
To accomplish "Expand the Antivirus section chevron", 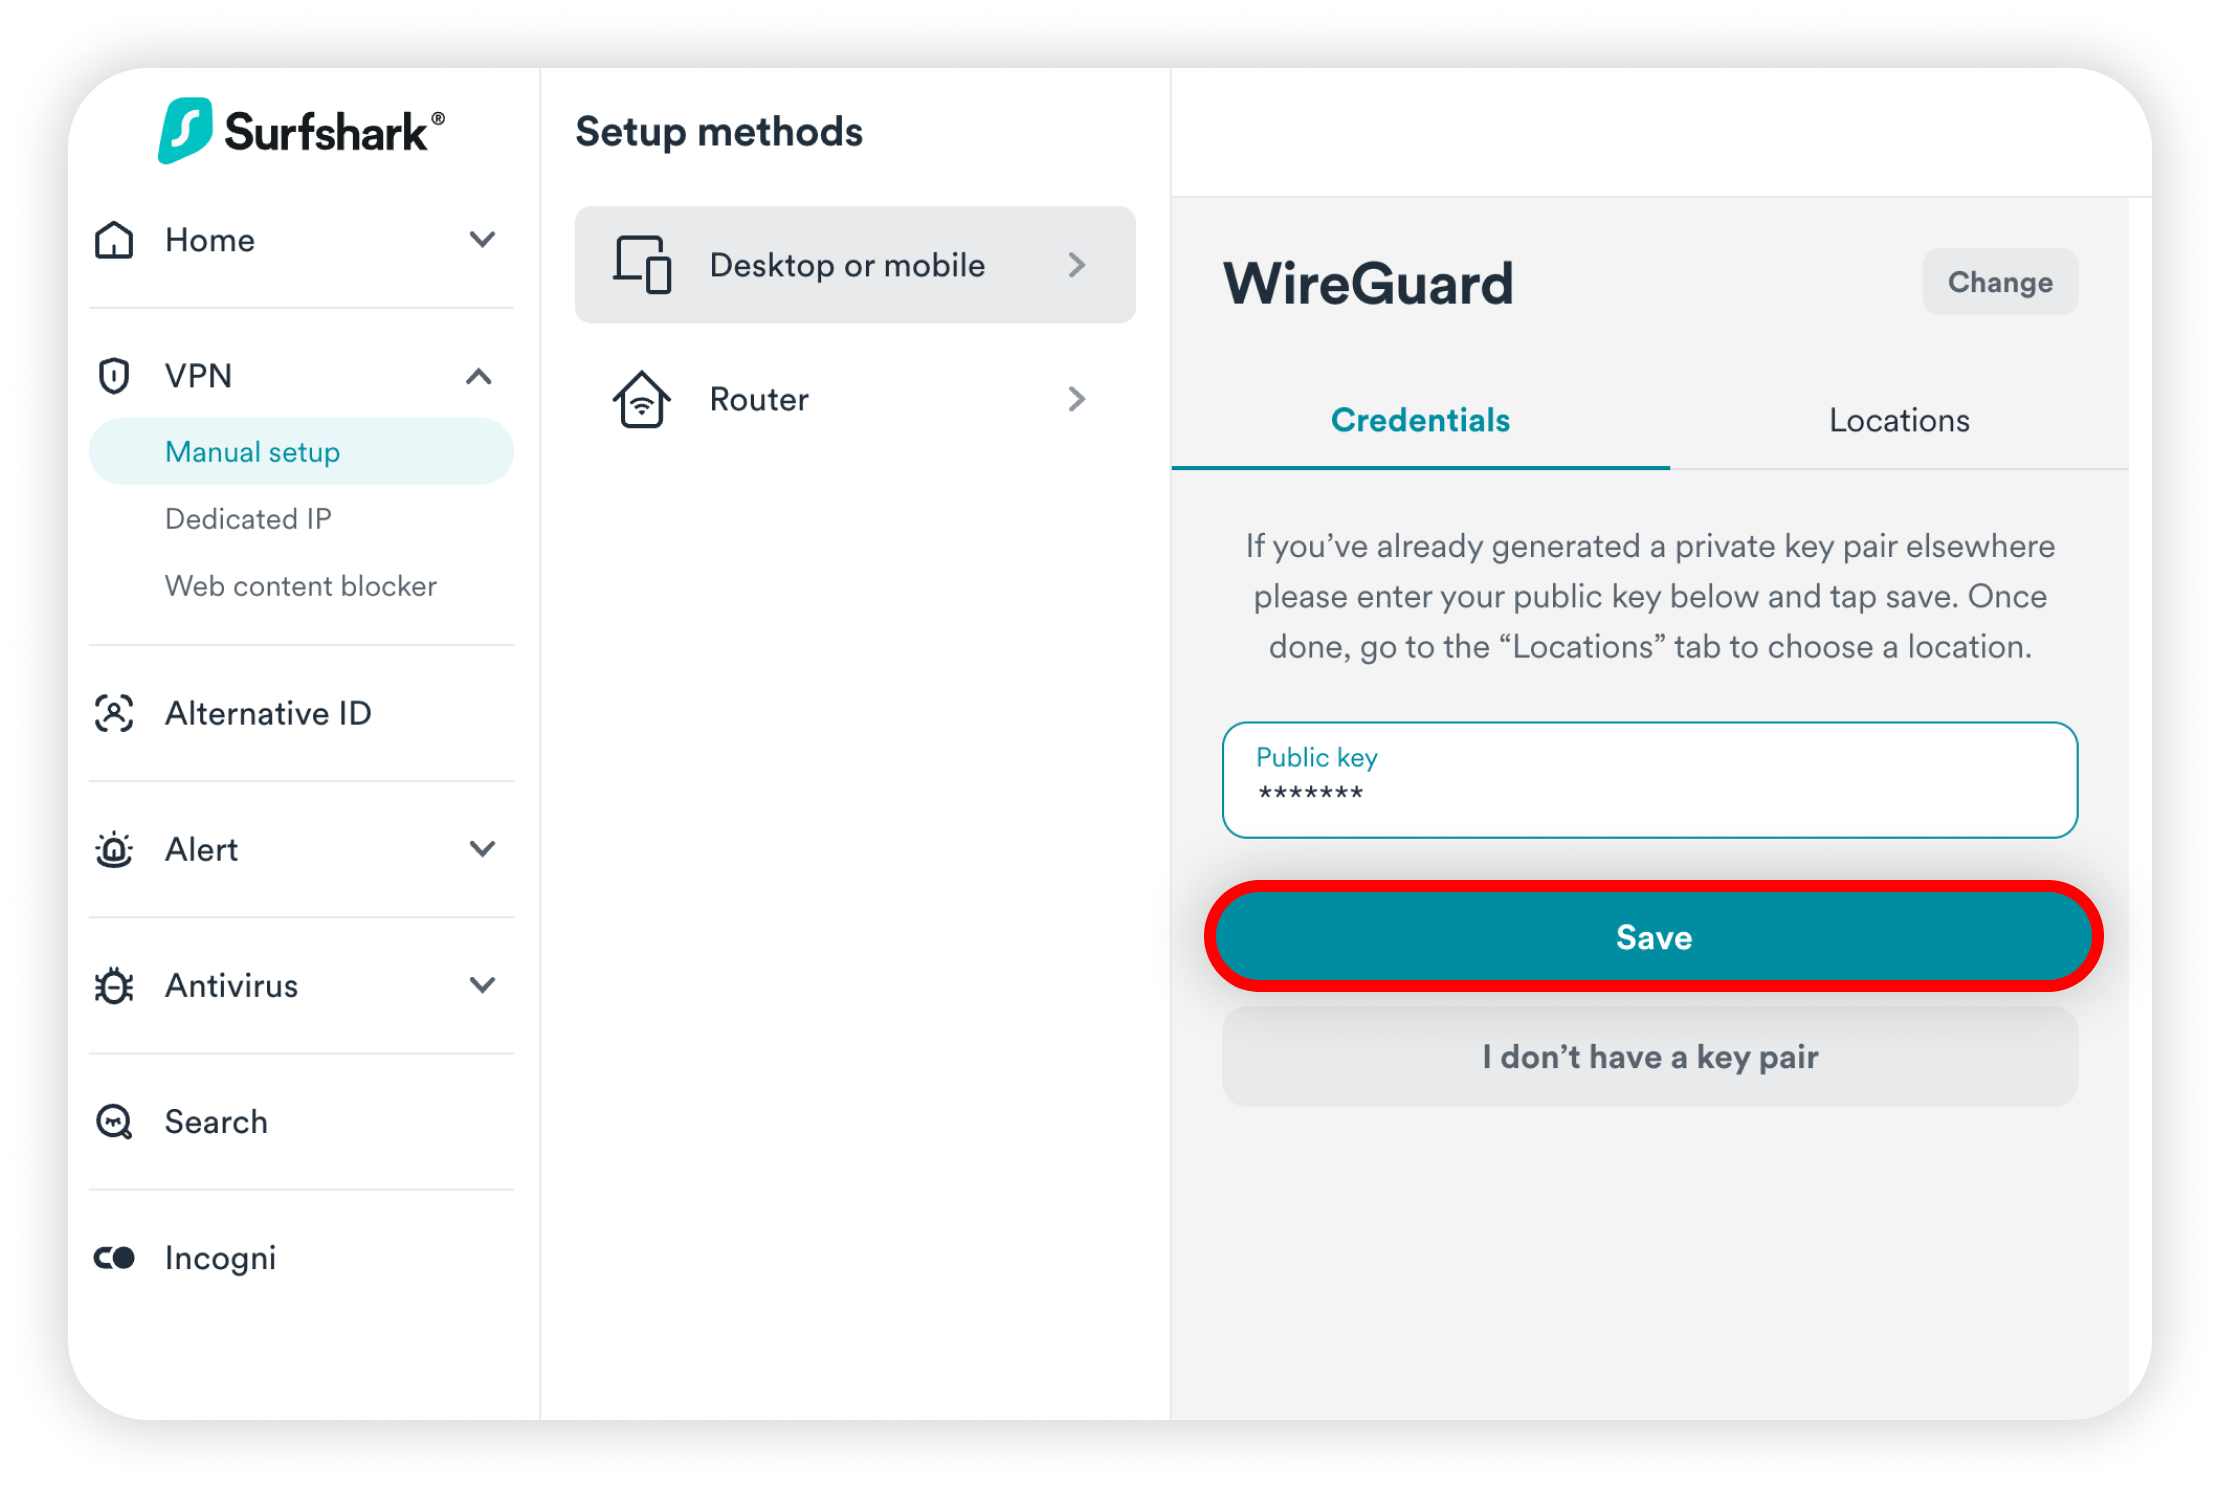I will [482, 986].
